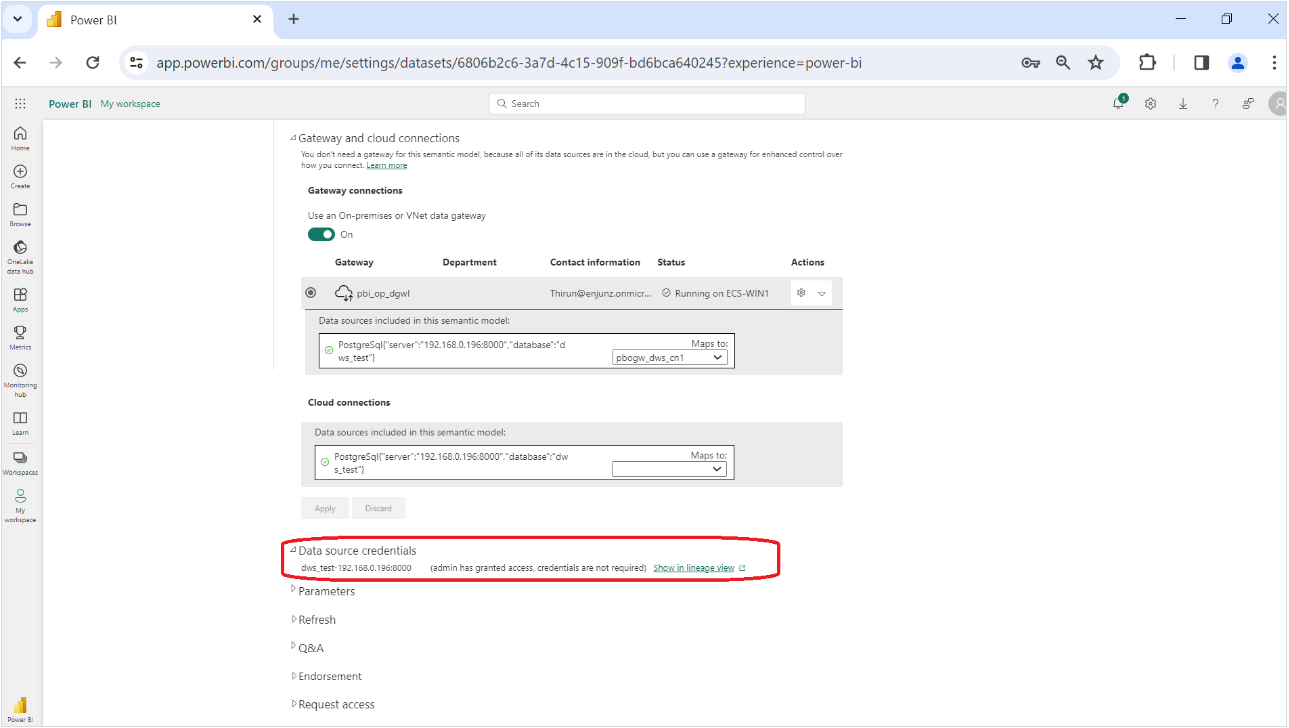Reload the page
Image resolution: width=1289 pixels, height=728 pixels.
click(x=93, y=62)
